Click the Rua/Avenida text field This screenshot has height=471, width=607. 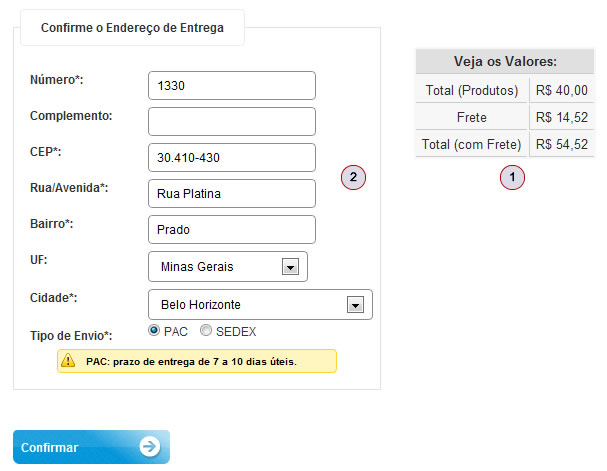pos(231,194)
